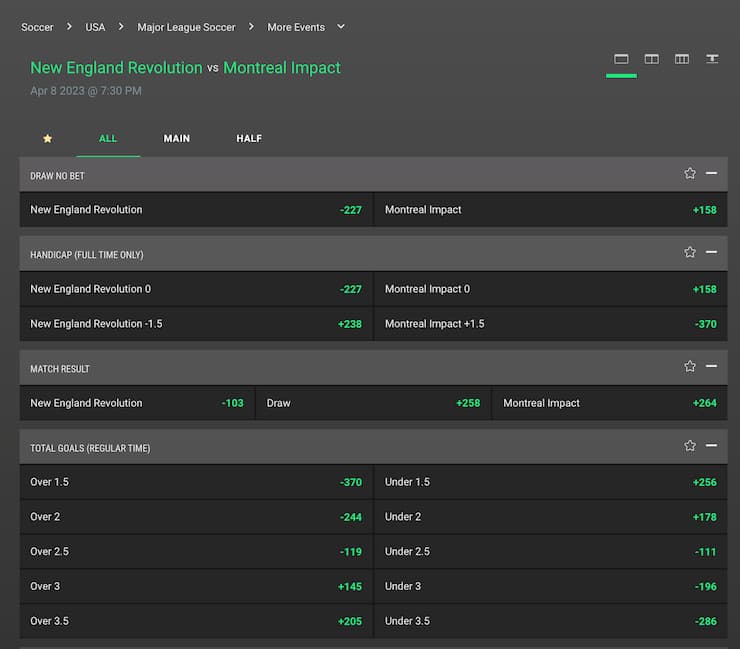
Task: Pick Over 2.5 goals at -119
Action: coord(196,552)
